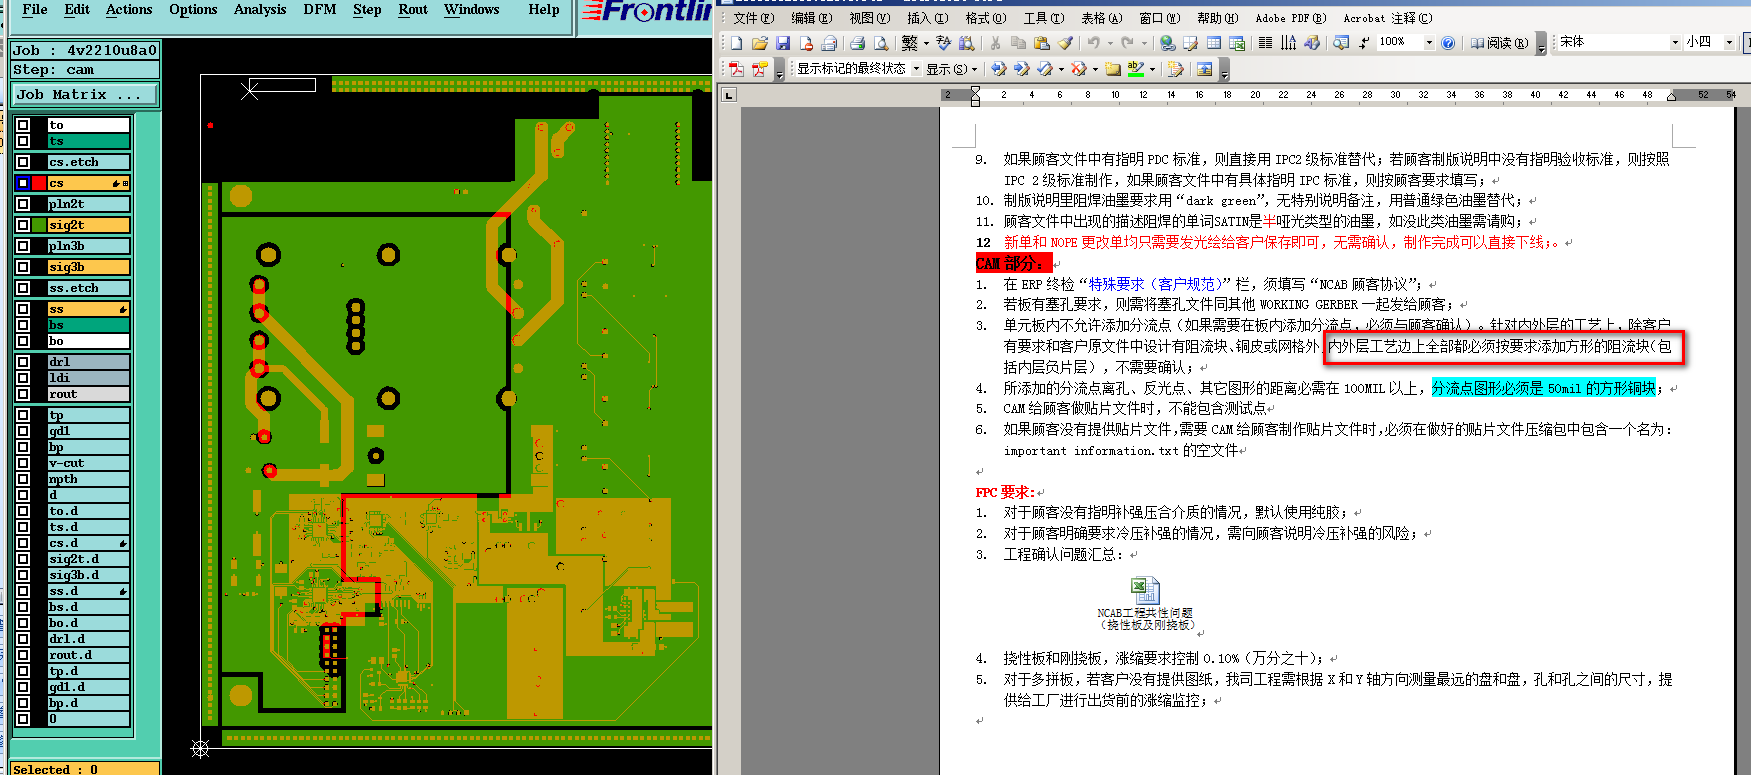This screenshot has width=1751, height=775.
Task: Open the Document Map icon
Action: [x=1341, y=43]
